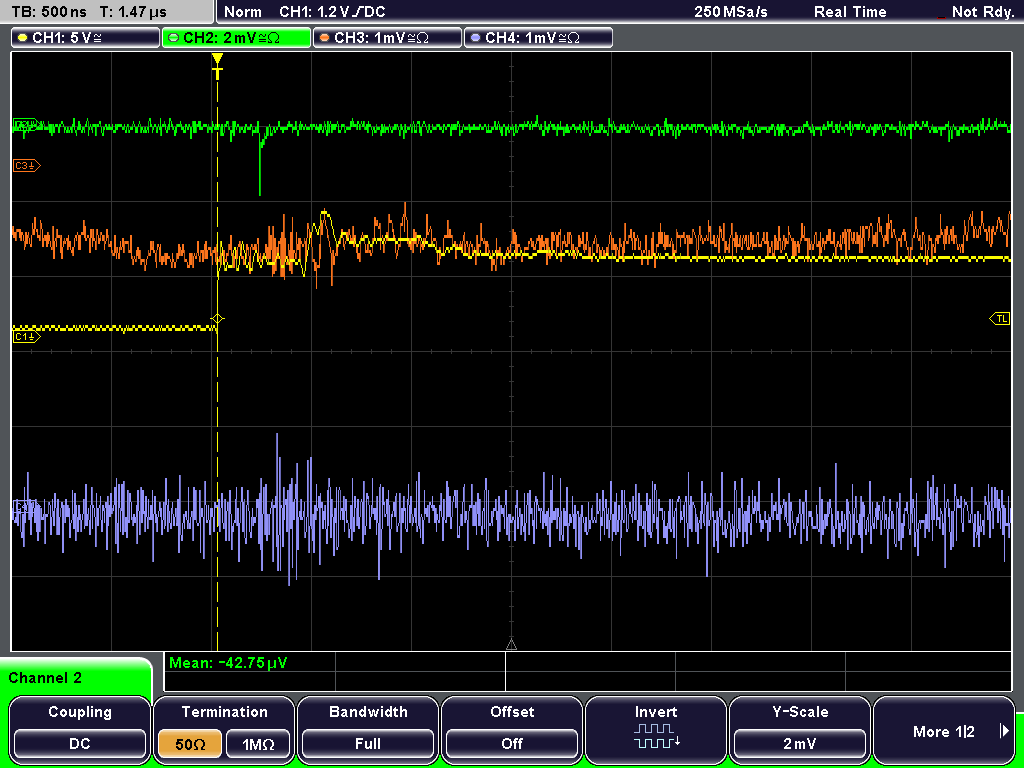Click the Norm trigger mode label
Screen dimensions: 1024x768
pos(242,12)
